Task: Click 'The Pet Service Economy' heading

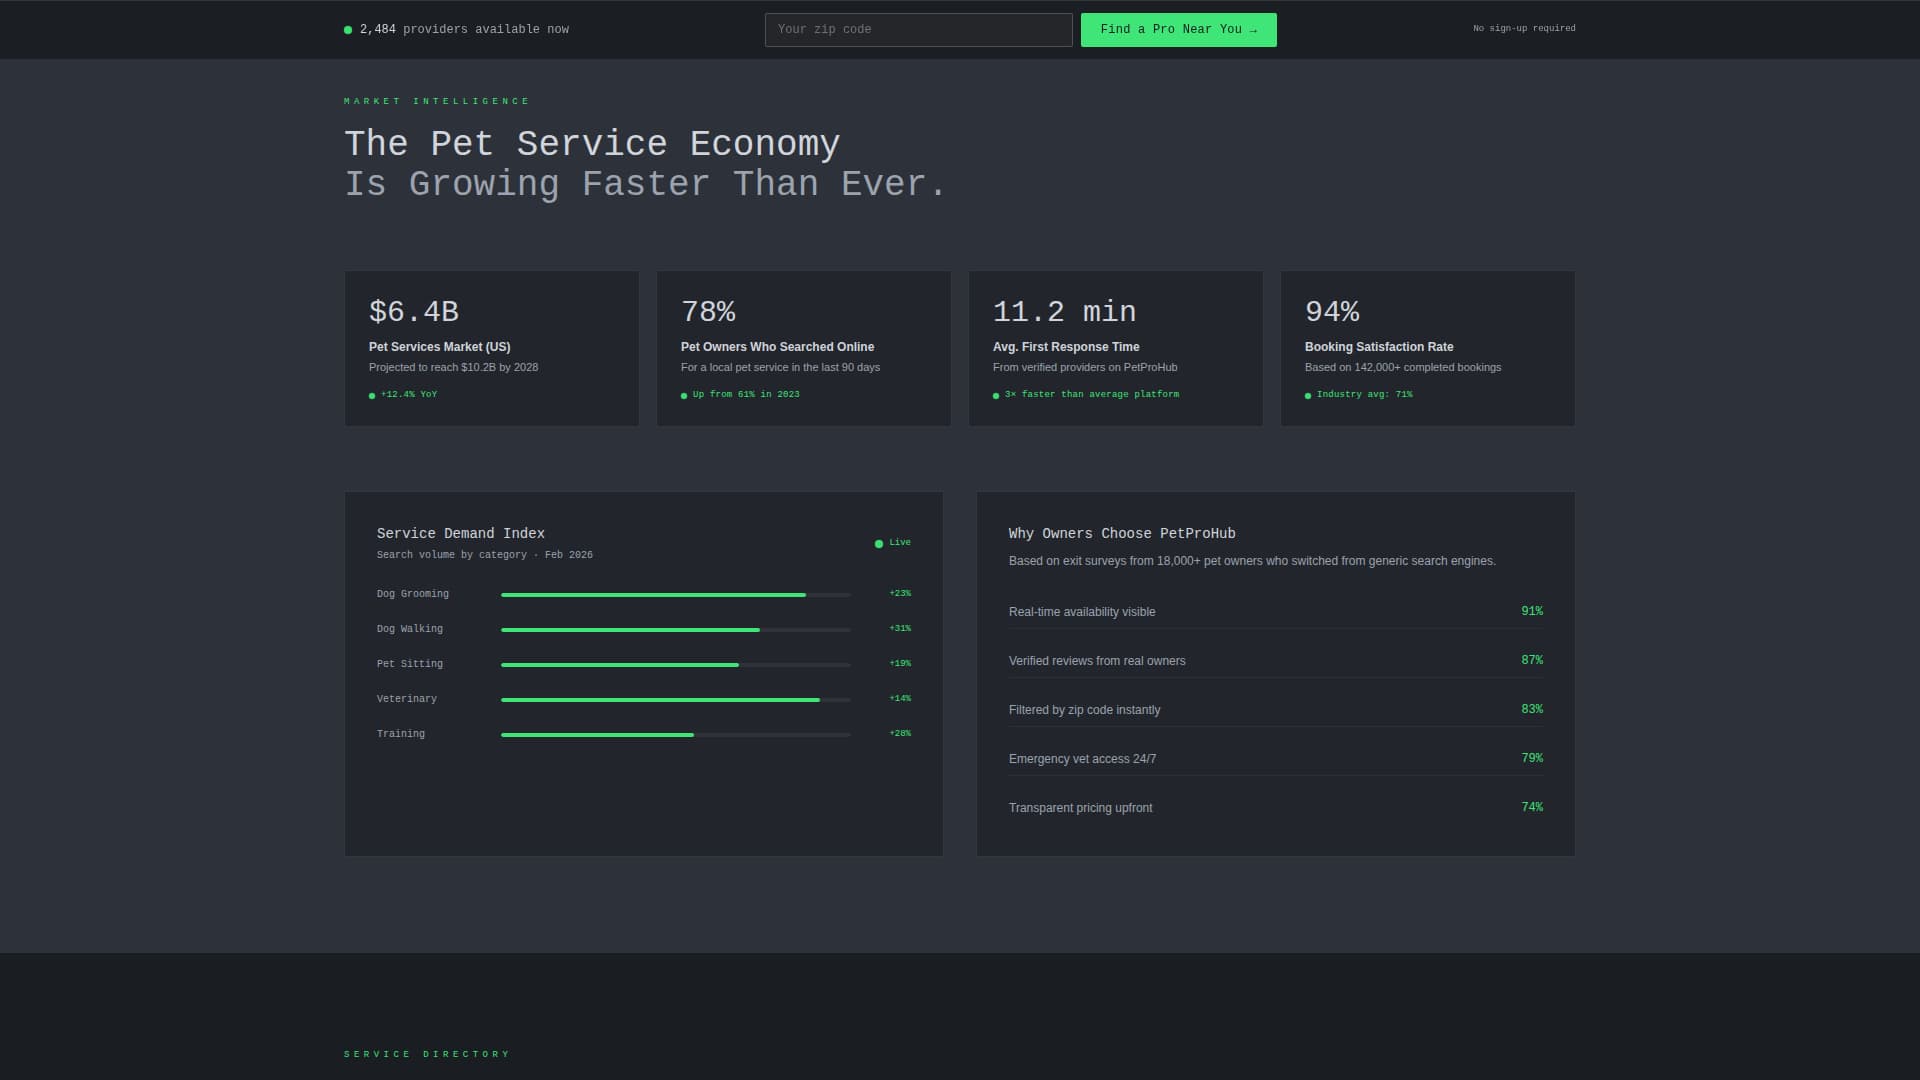Action: point(592,144)
